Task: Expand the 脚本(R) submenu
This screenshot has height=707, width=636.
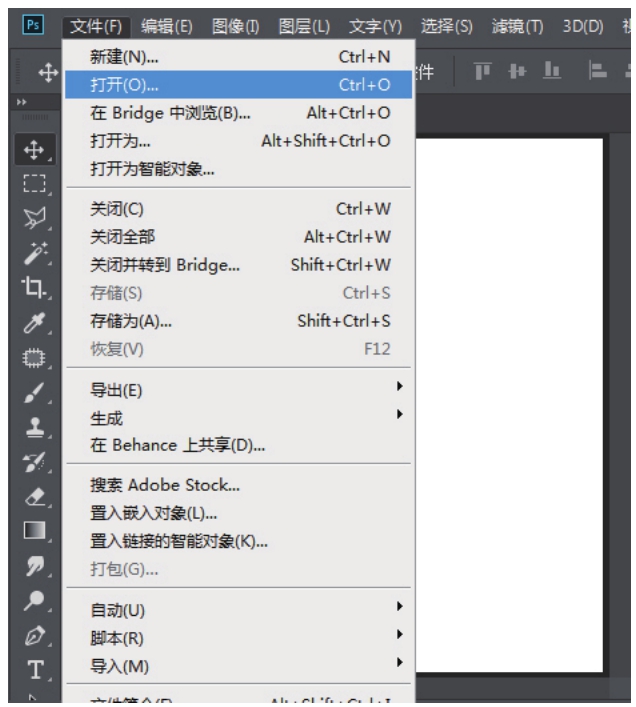Action: (x=238, y=638)
